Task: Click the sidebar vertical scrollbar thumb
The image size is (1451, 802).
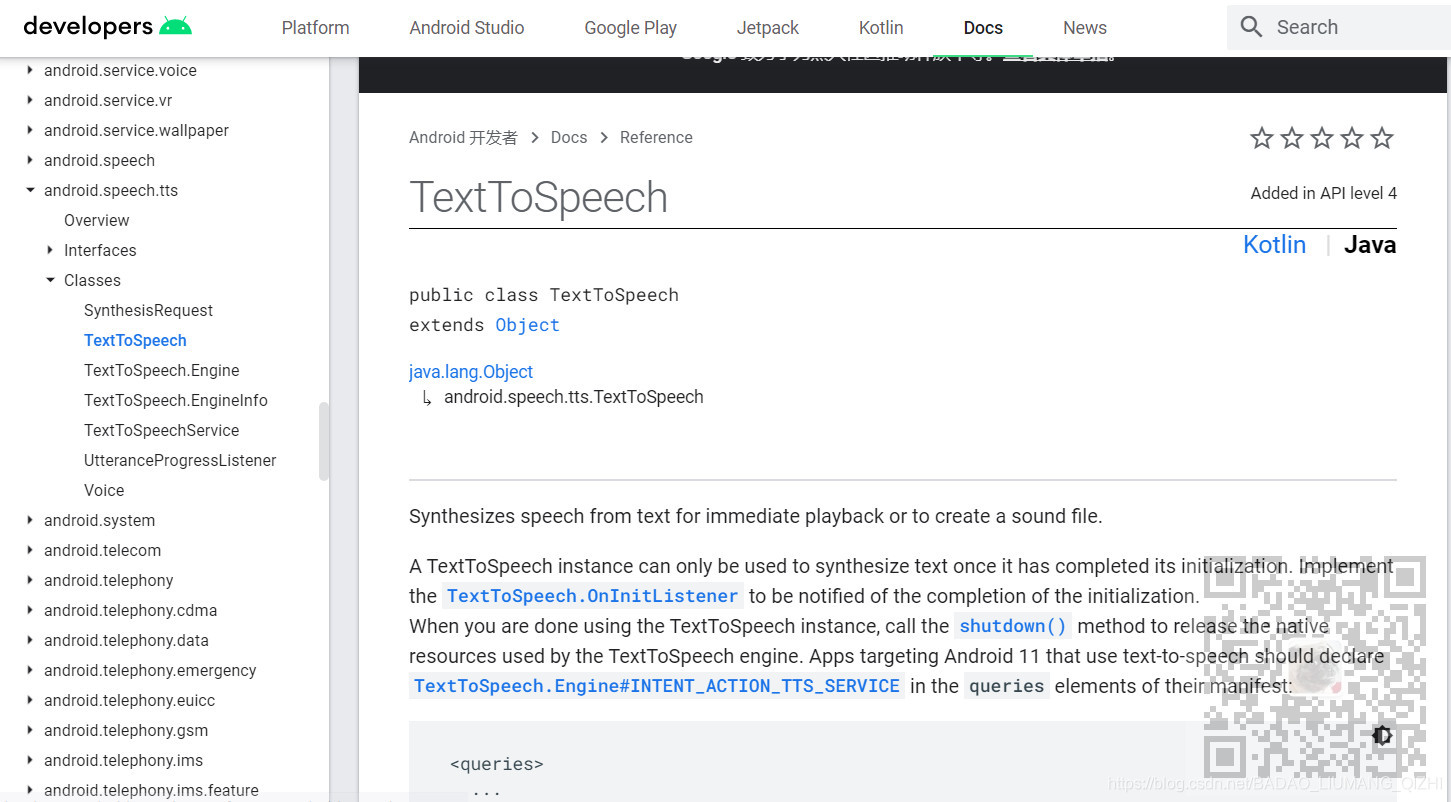Action: point(323,441)
